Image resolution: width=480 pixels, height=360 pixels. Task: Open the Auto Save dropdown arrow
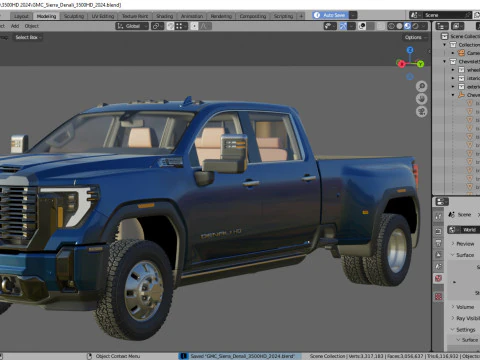[353, 15]
